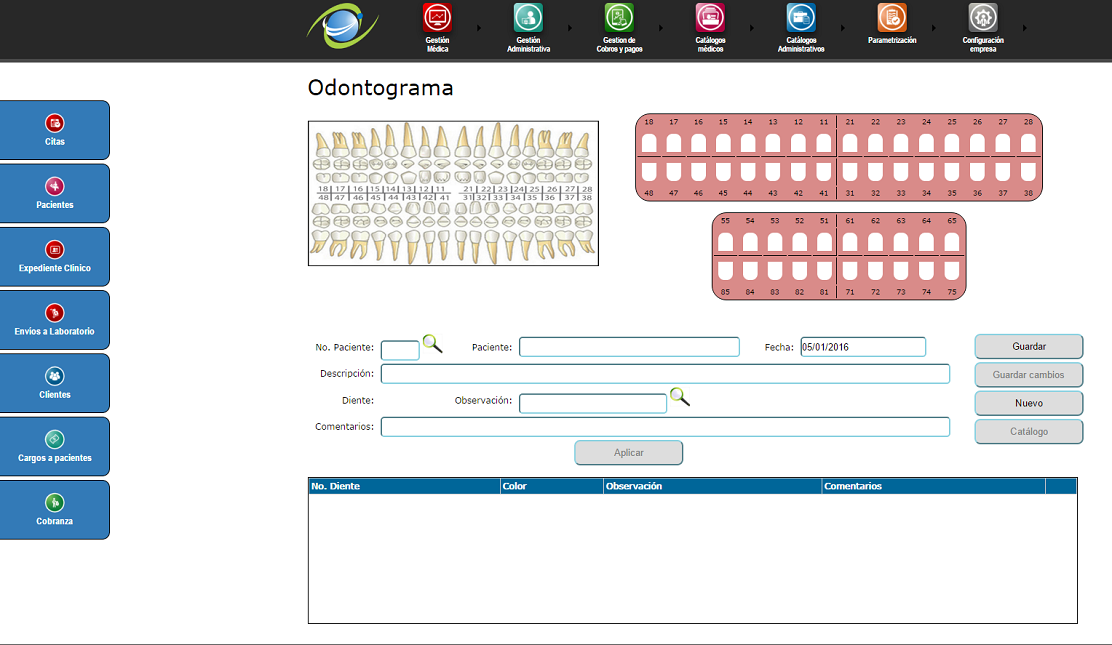
Task: Open the Configuración empresa gear icon
Action: tap(983, 18)
